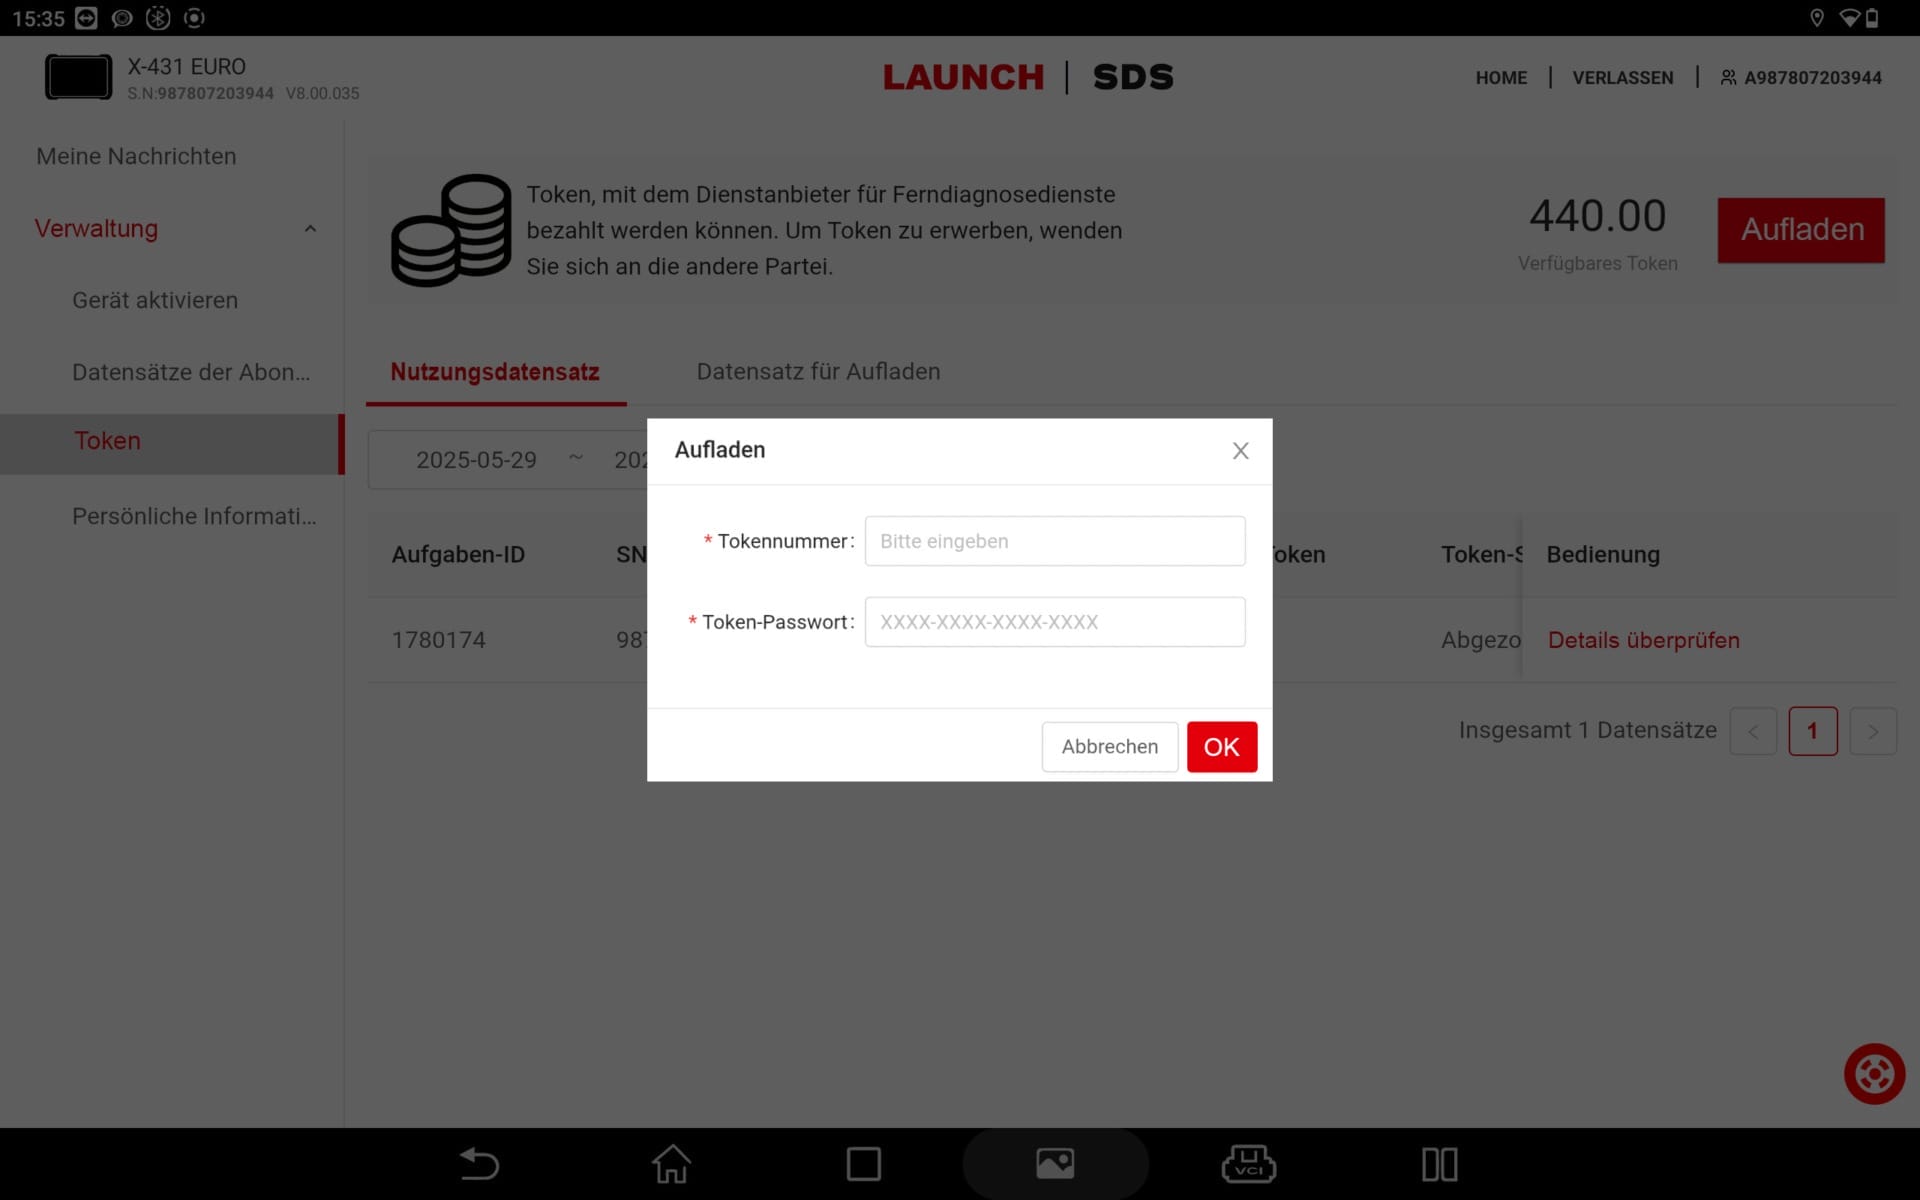Open Persönliche Informati... item

pos(194,516)
